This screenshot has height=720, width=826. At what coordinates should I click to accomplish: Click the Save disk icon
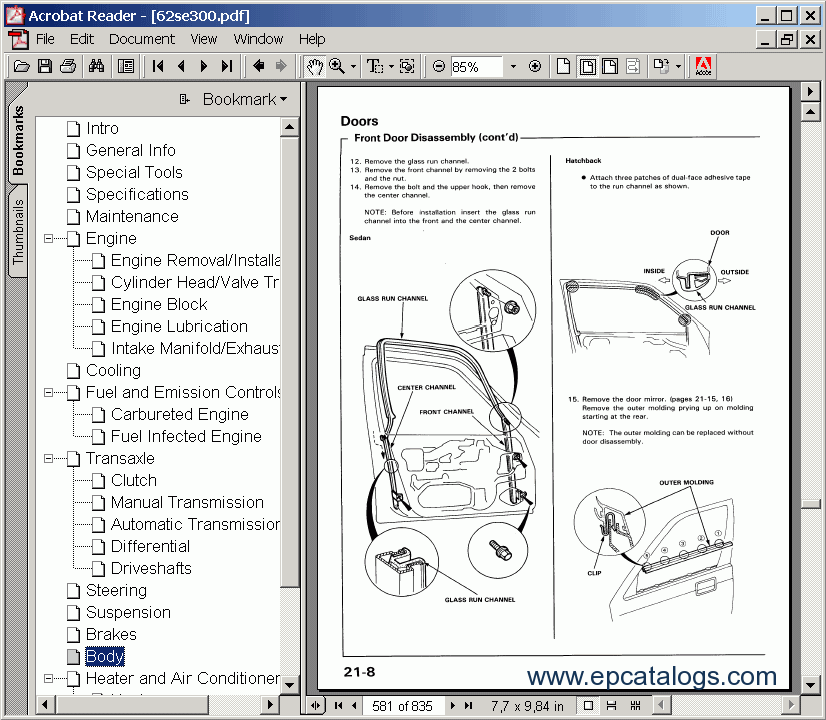click(45, 66)
